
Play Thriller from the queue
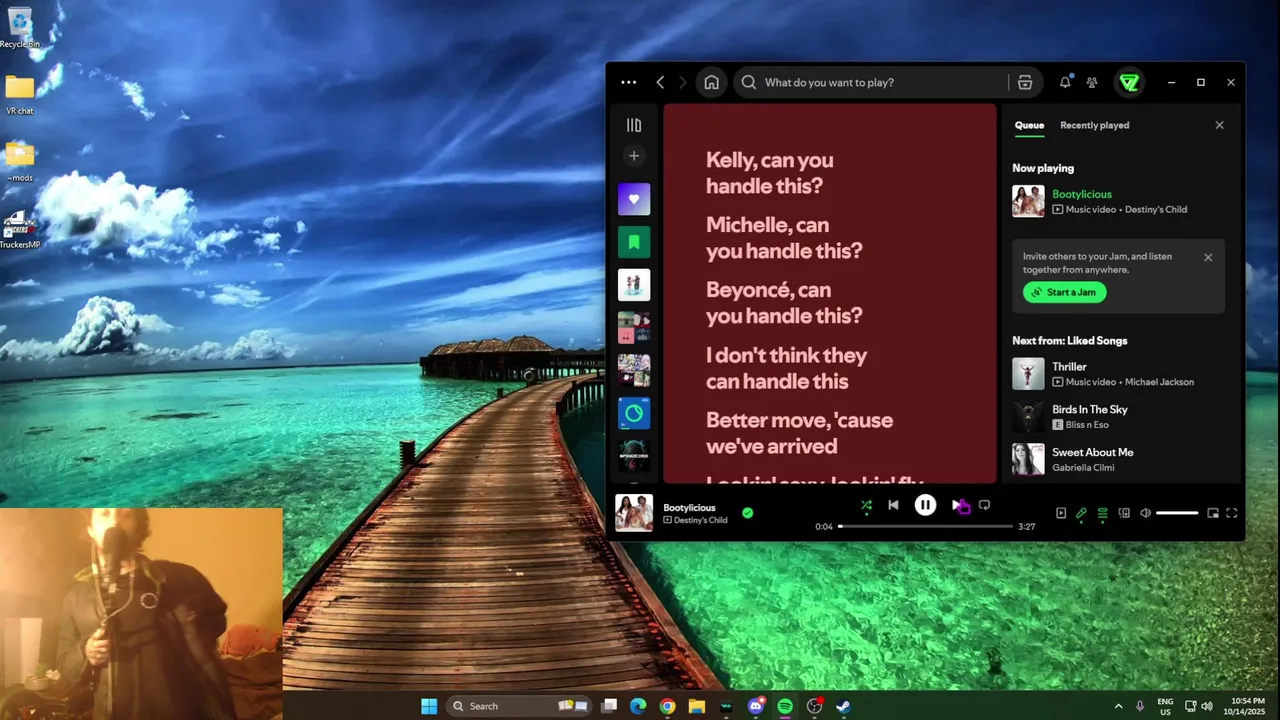pyautogui.click(x=1118, y=374)
